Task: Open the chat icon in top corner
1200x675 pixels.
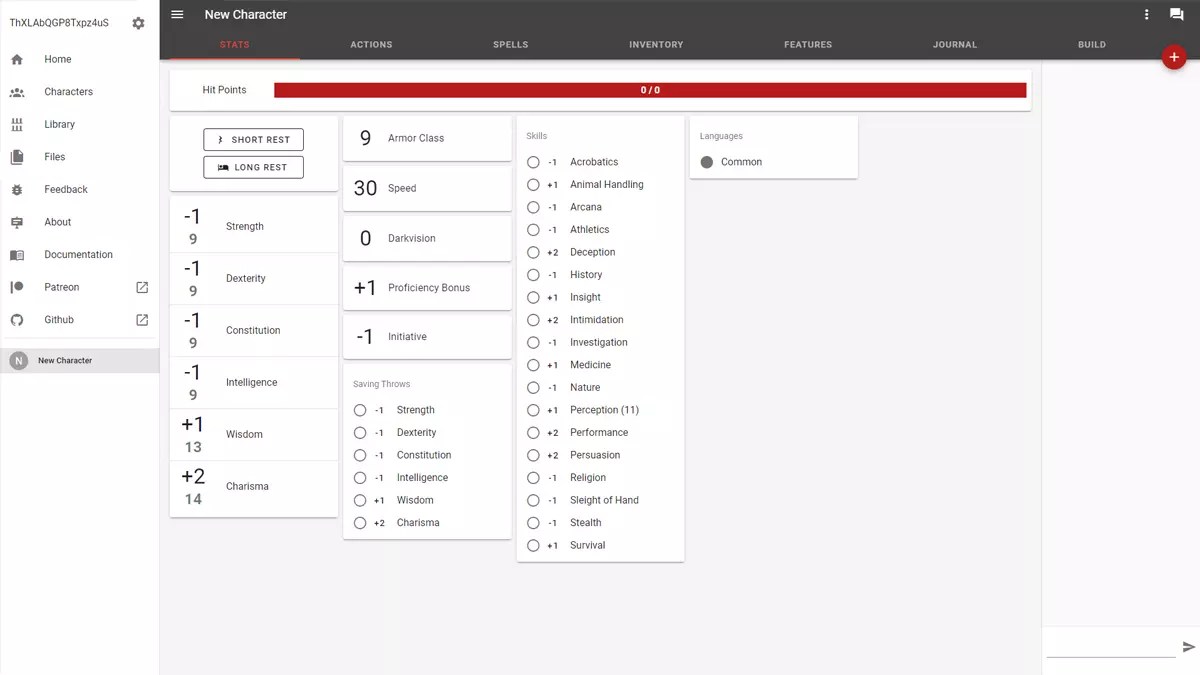Action: coord(1176,14)
